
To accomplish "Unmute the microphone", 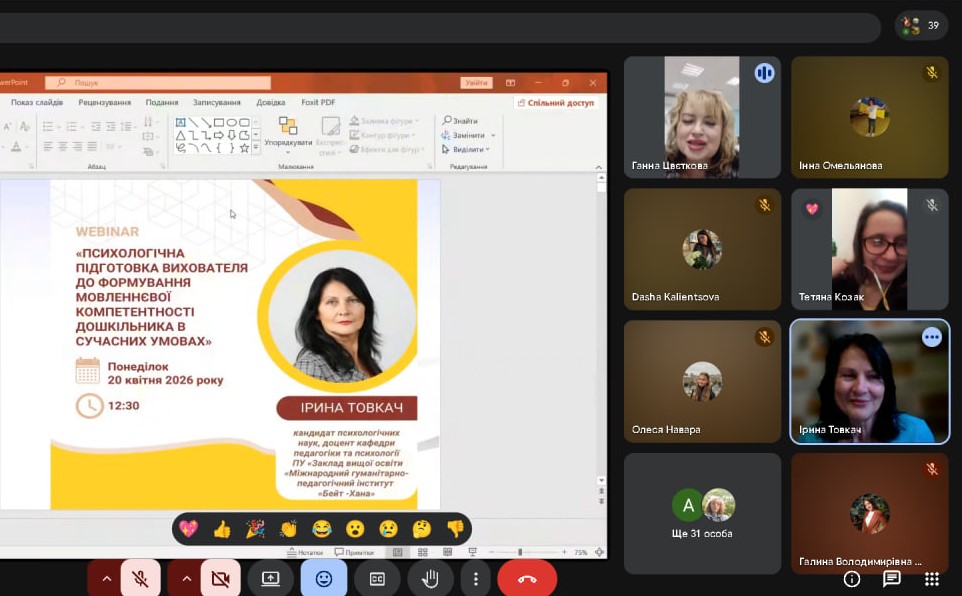I will click(x=141, y=578).
